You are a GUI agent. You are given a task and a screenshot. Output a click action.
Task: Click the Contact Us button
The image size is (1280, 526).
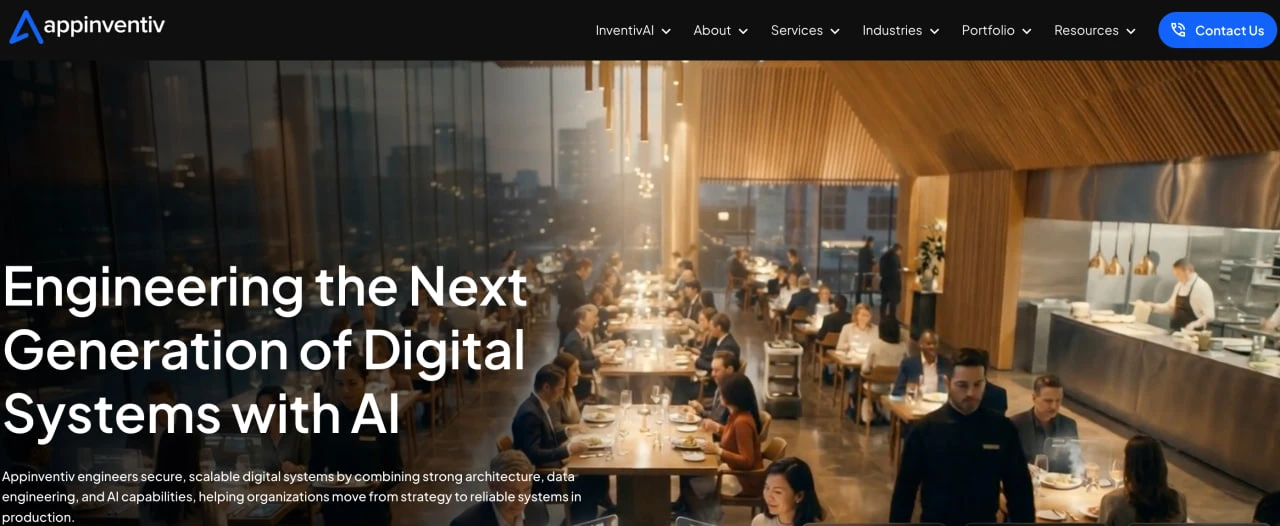click(1217, 30)
